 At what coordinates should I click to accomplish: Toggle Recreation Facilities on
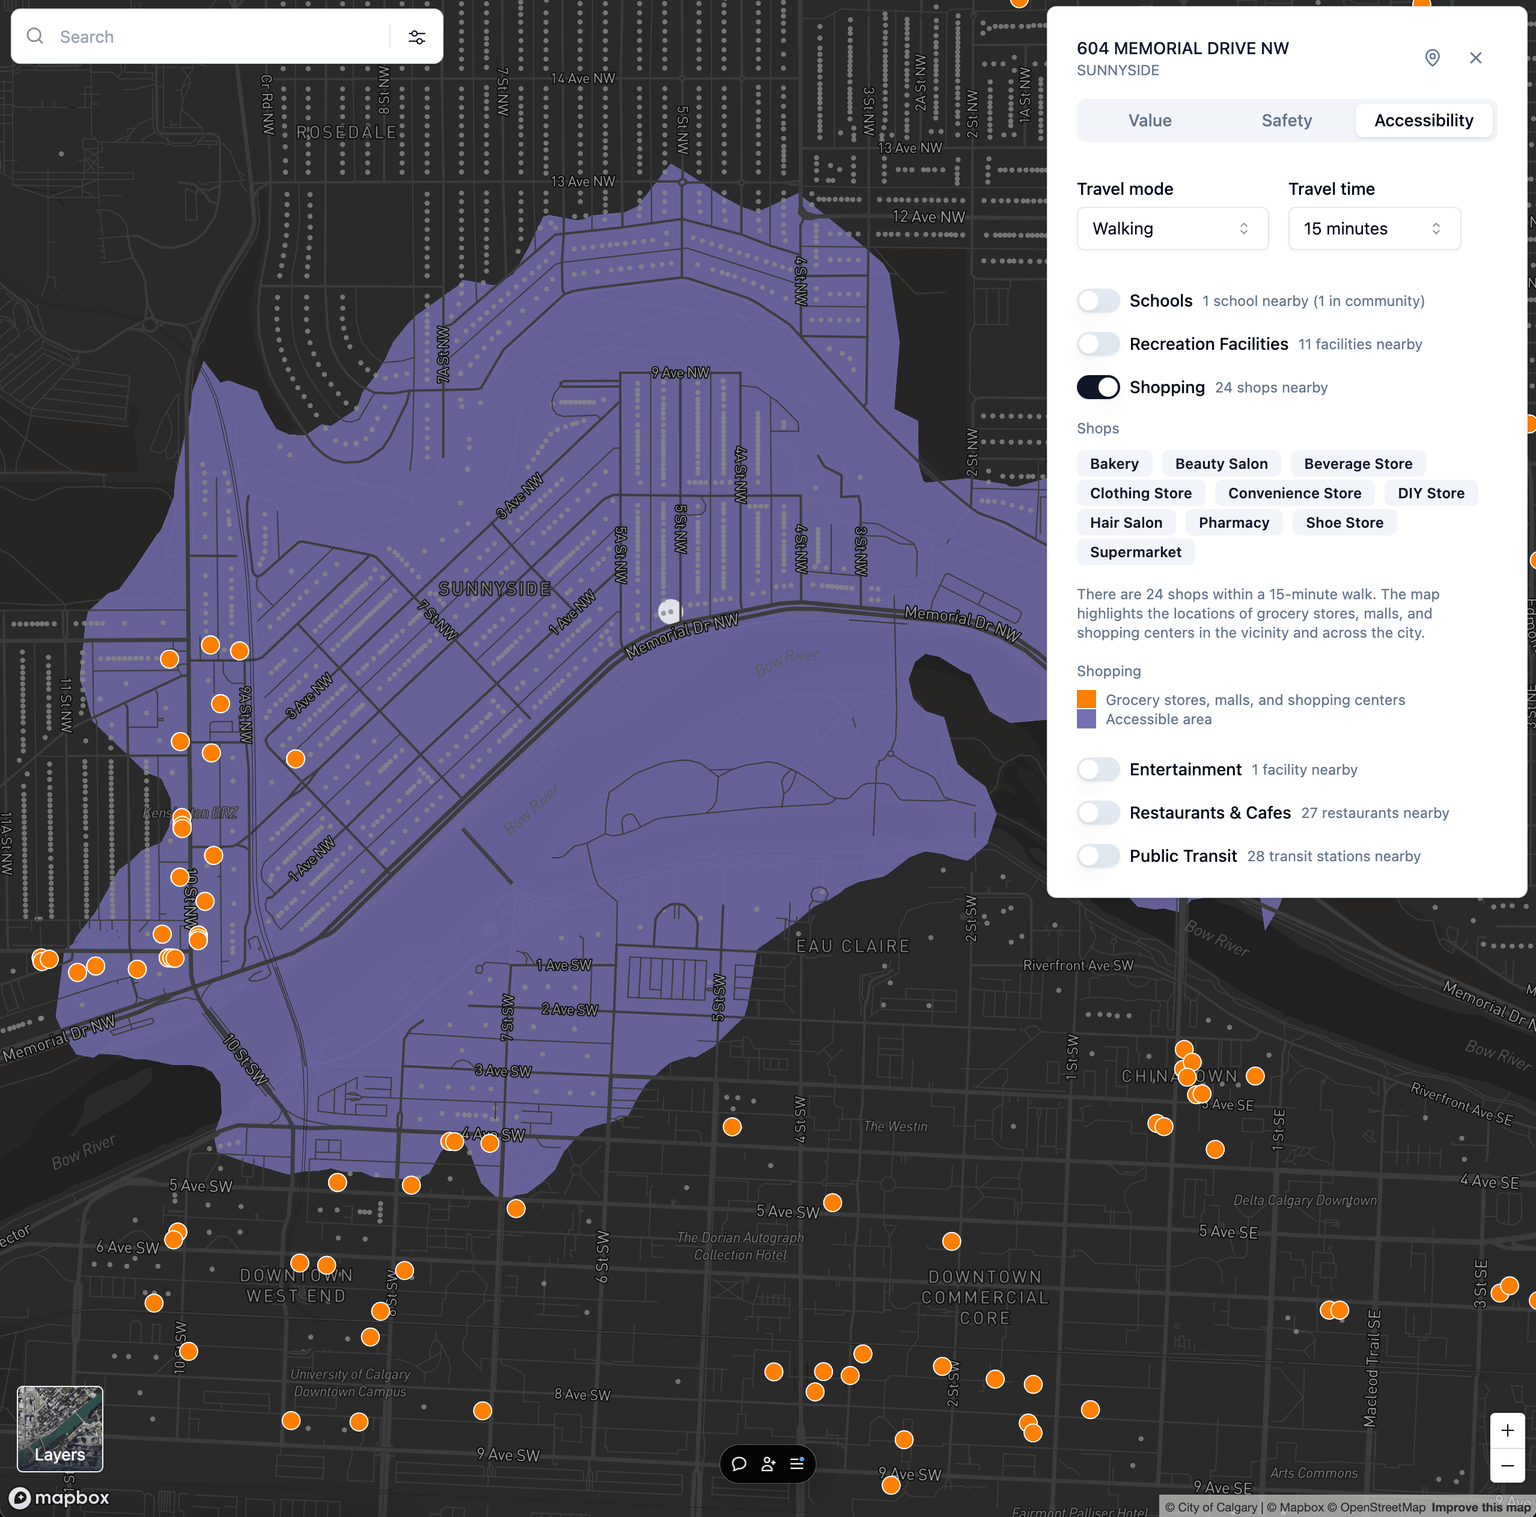(x=1098, y=344)
